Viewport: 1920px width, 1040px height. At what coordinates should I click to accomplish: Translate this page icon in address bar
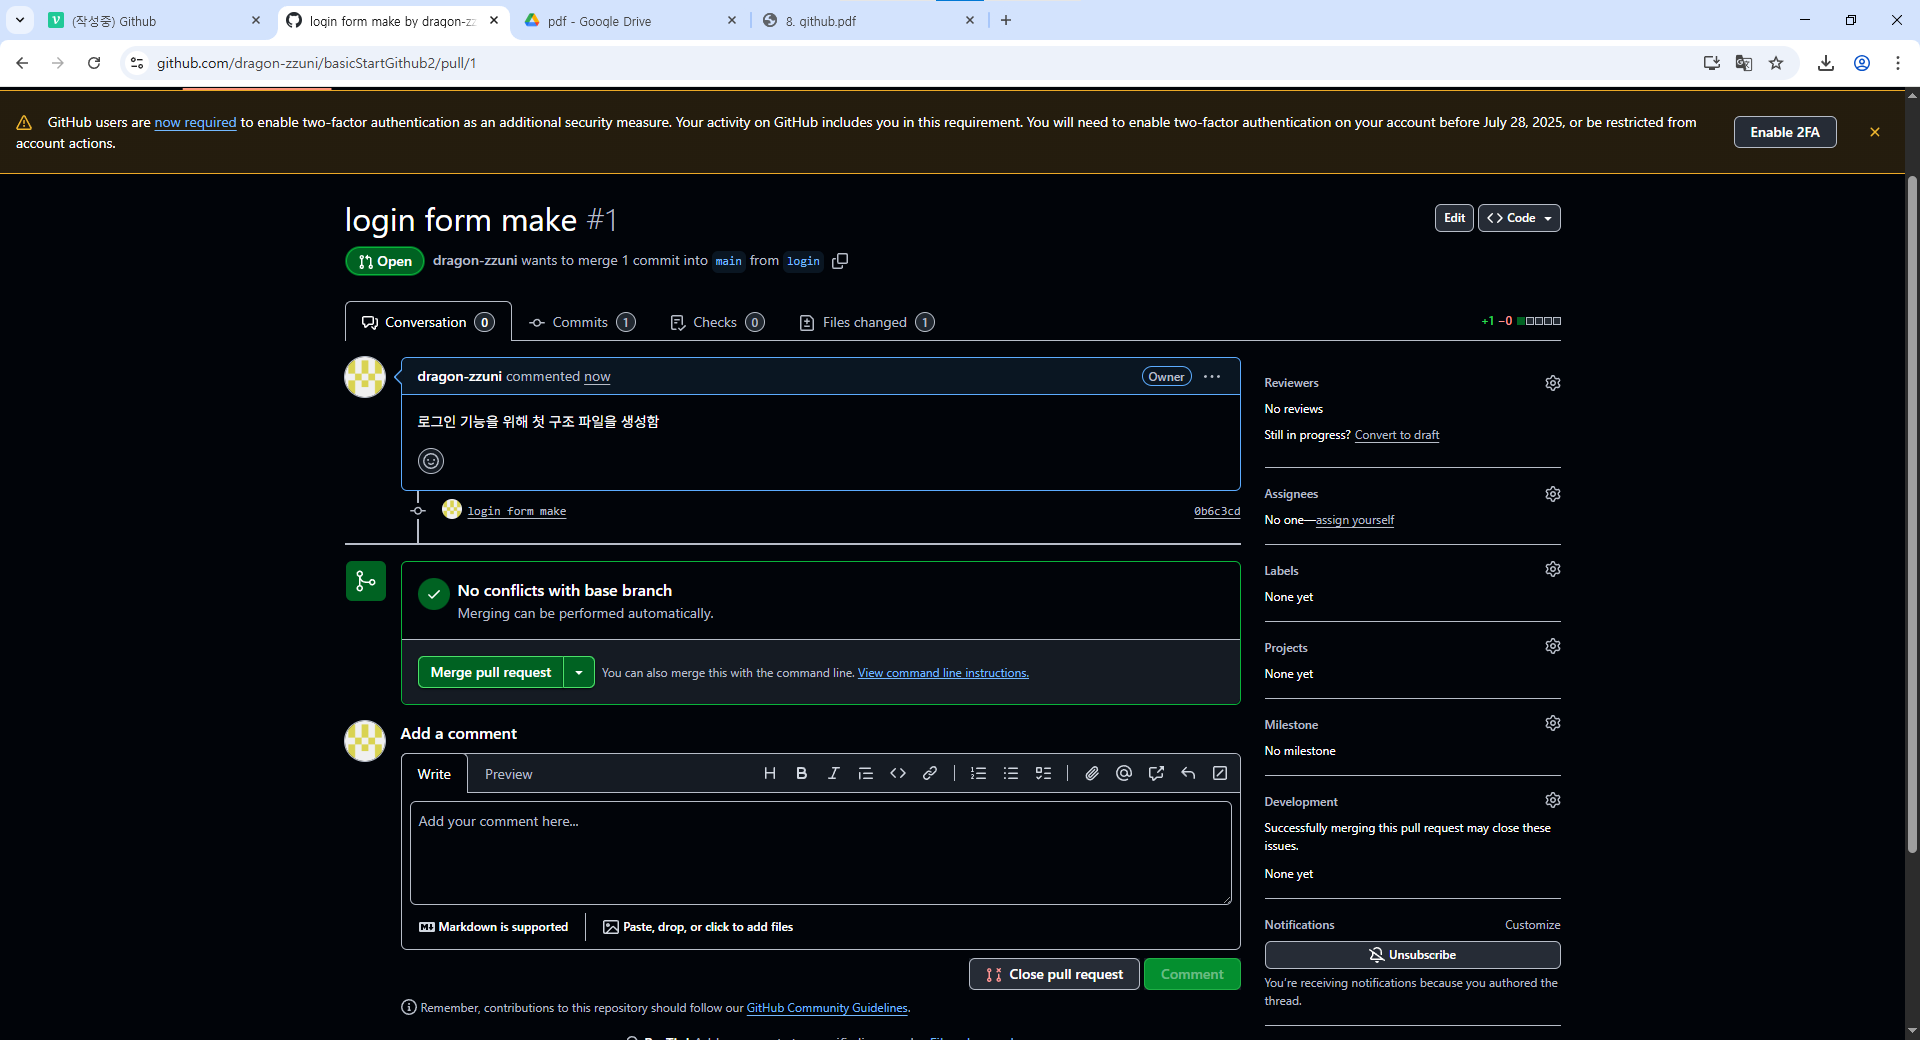point(1744,63)
